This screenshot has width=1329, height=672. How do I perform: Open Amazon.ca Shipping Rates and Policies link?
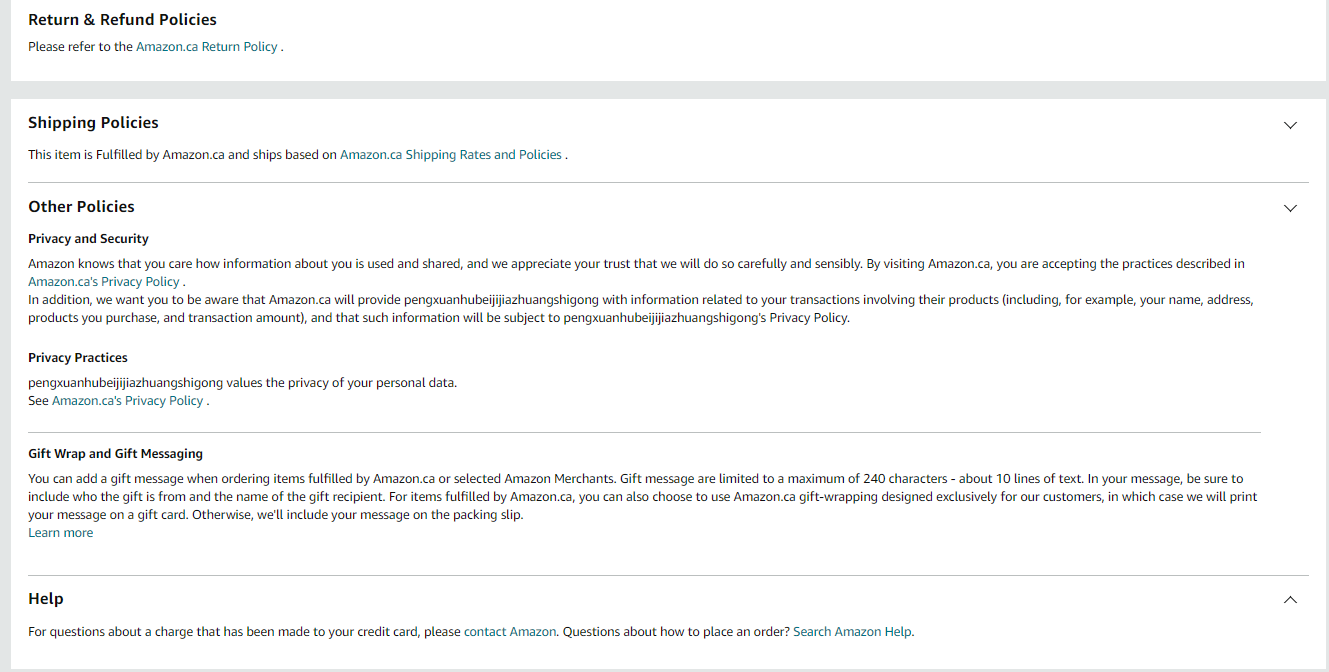pos(450,155)
